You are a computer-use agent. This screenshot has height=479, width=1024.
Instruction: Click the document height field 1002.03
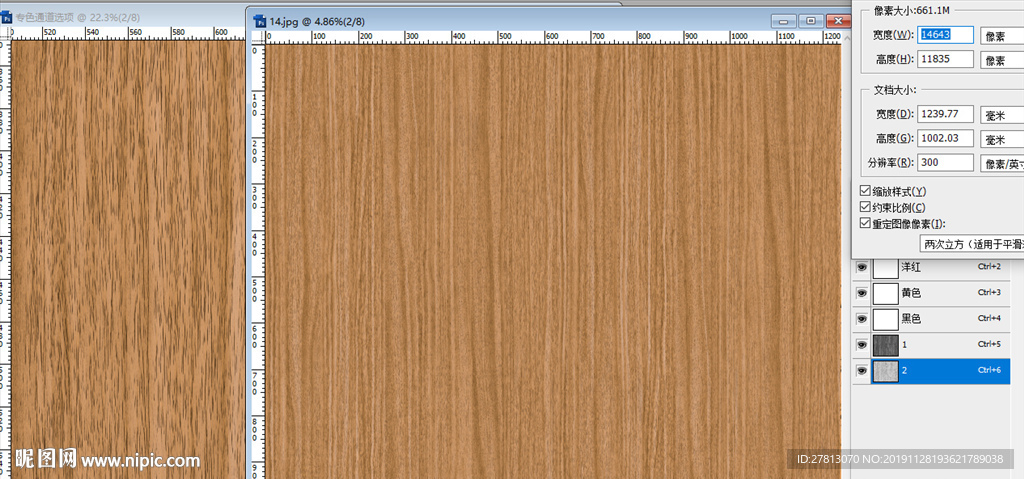[x=946, y=139]
